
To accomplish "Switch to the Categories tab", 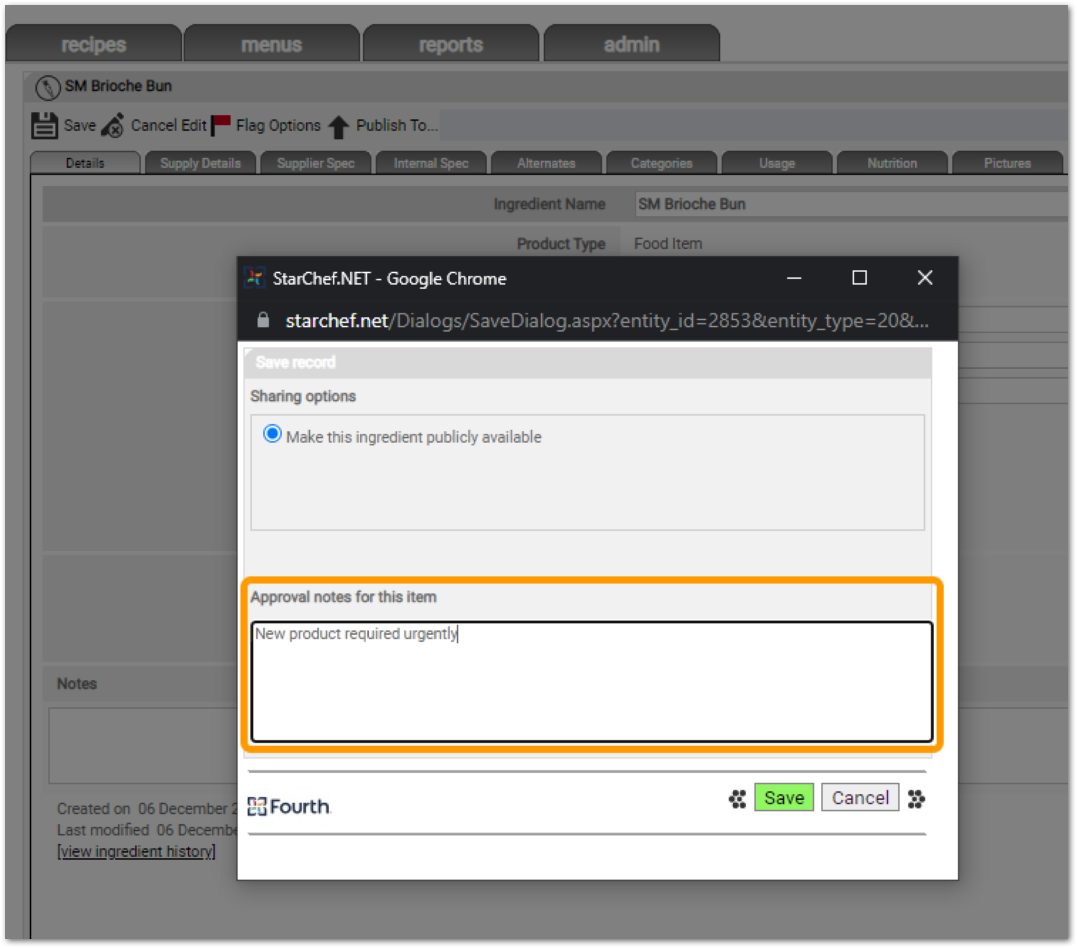I will 661,163.
